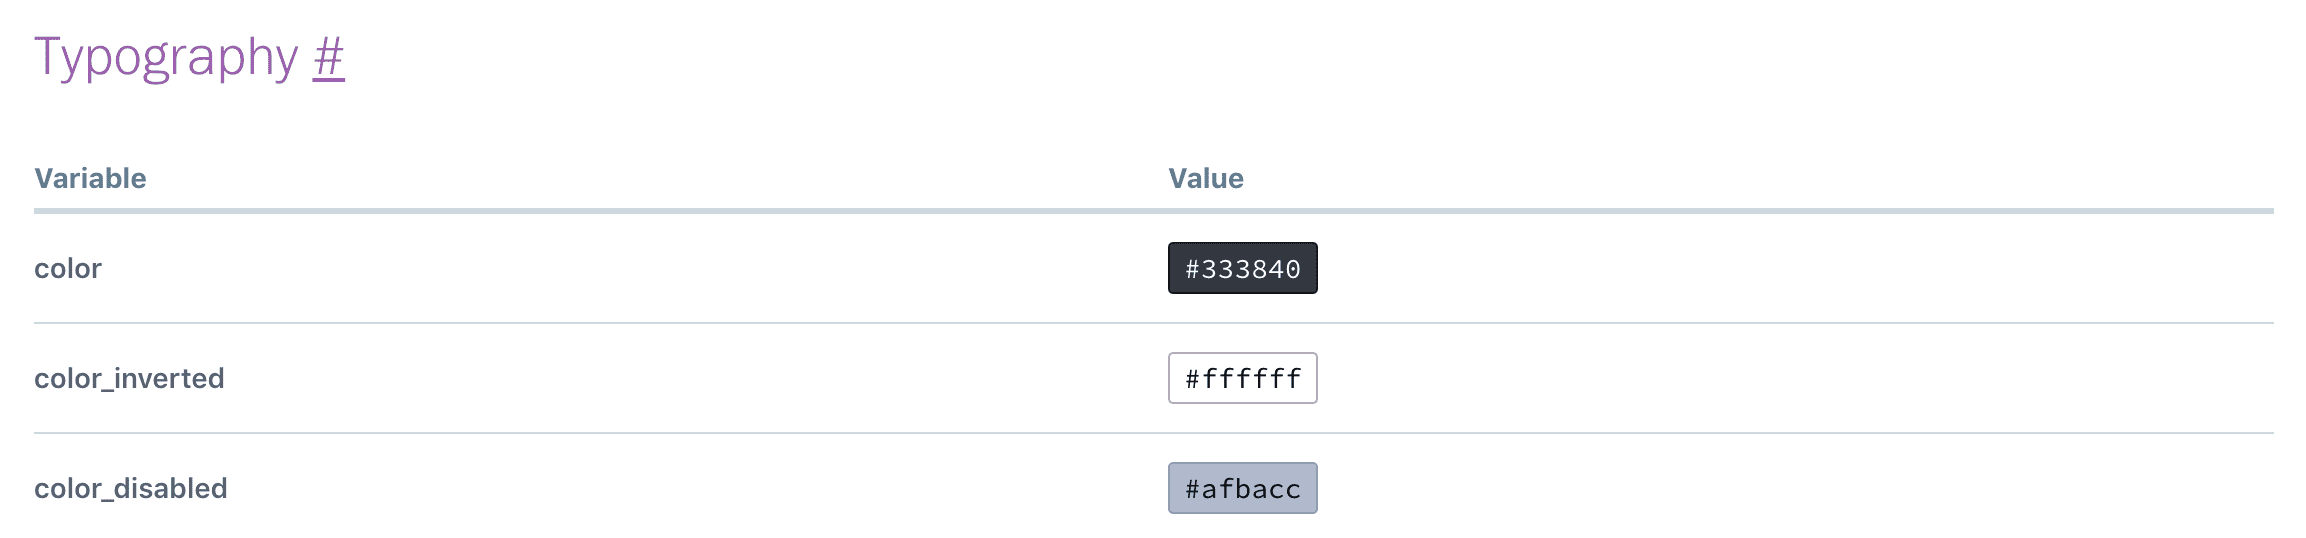Select the color_inverted variable name

(129, 378)
